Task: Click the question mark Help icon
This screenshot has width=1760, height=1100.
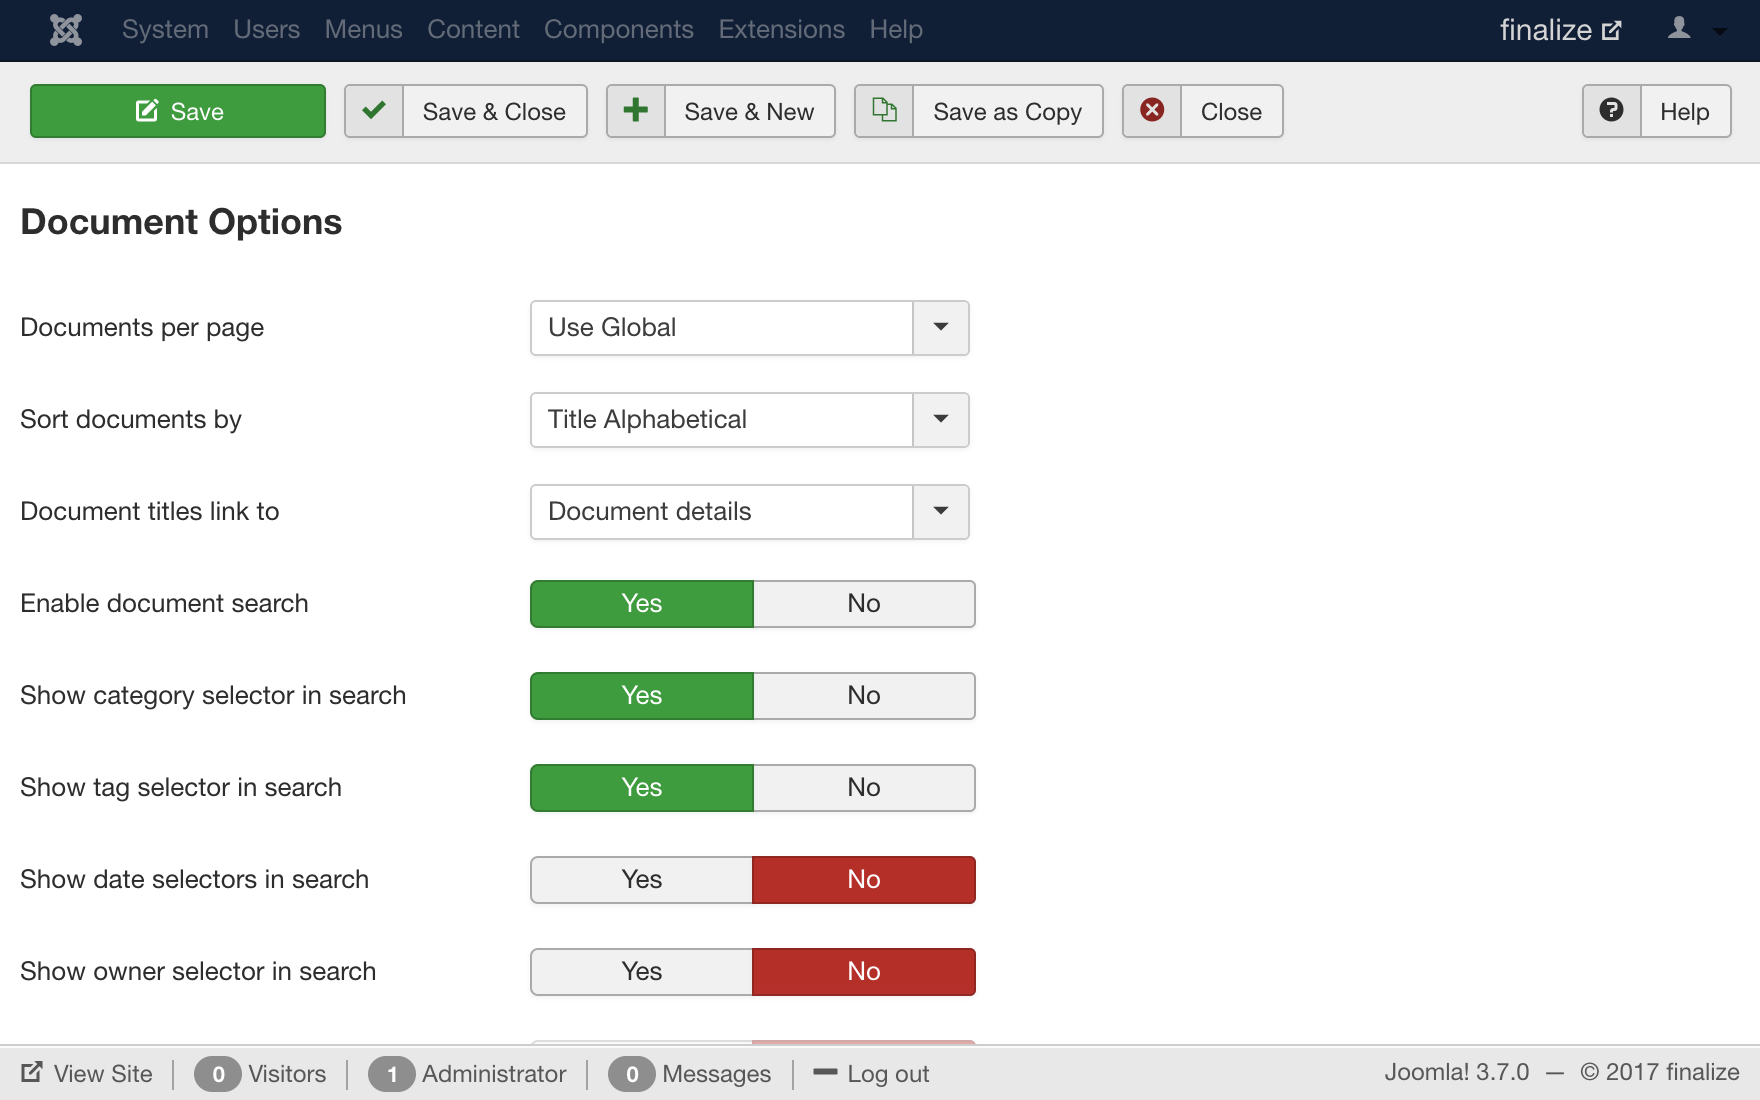Action: click(1611, 111)
